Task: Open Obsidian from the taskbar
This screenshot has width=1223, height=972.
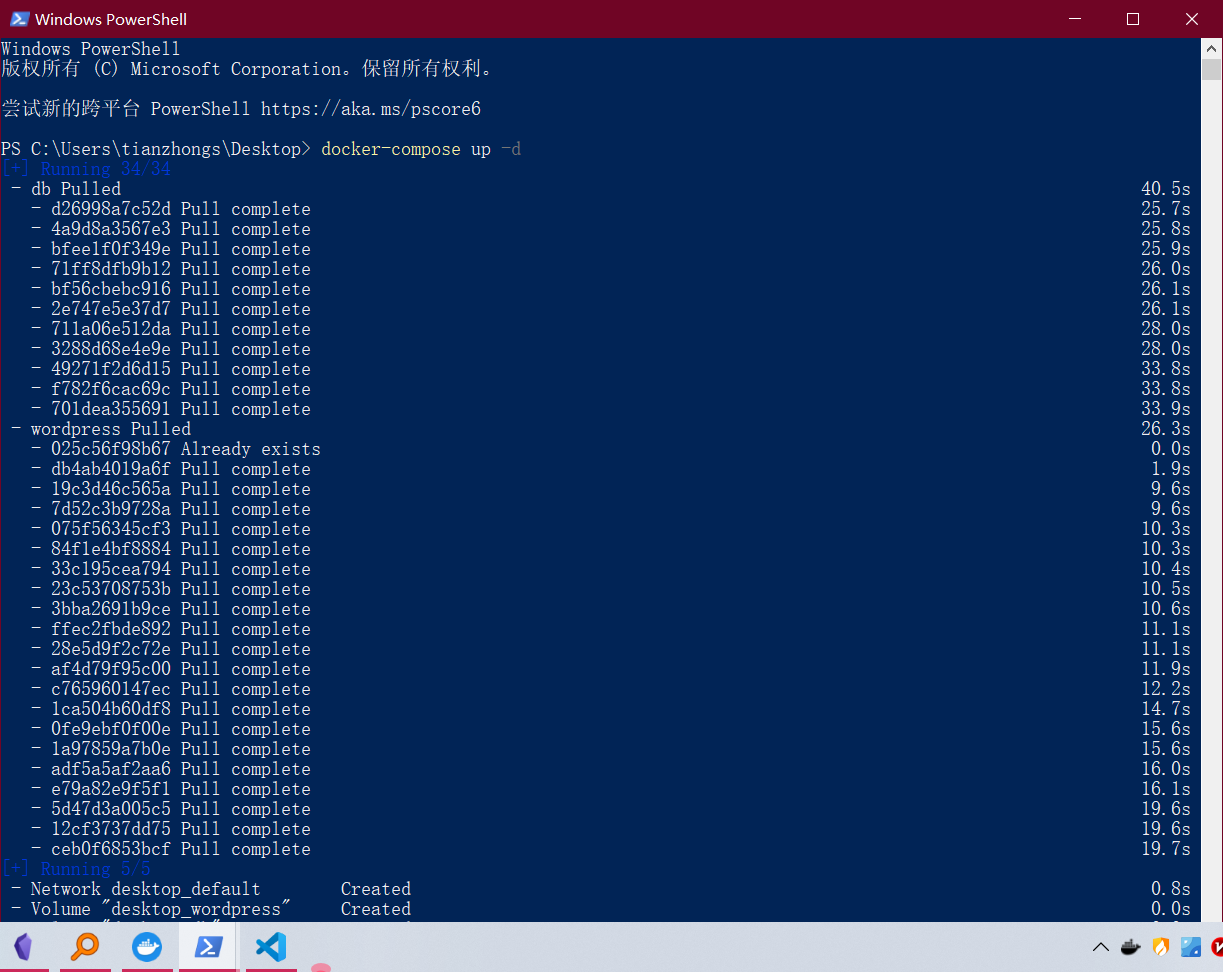Action: pyautogui.click(x=24, y=946)
